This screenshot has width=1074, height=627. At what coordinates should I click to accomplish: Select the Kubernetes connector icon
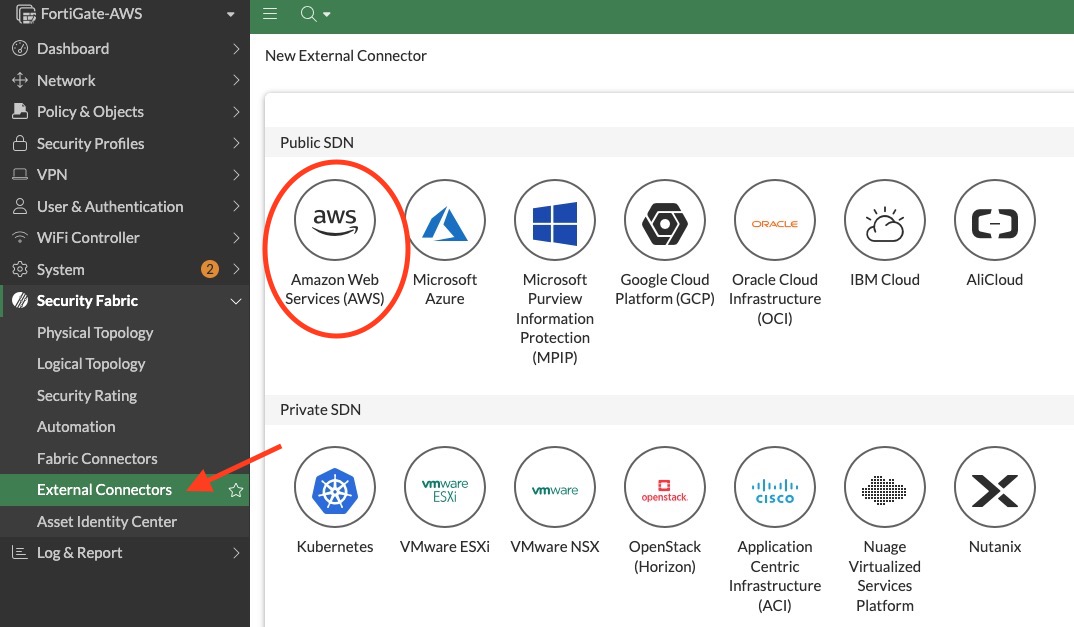click(335, 487)
